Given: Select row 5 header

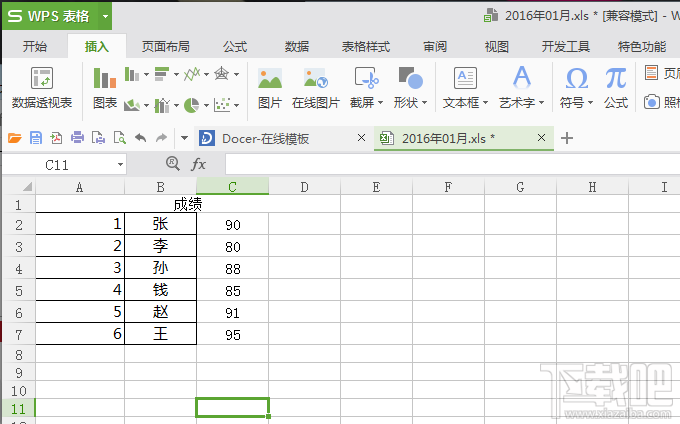Looking at the screenshot, I should tap(19, 290).
